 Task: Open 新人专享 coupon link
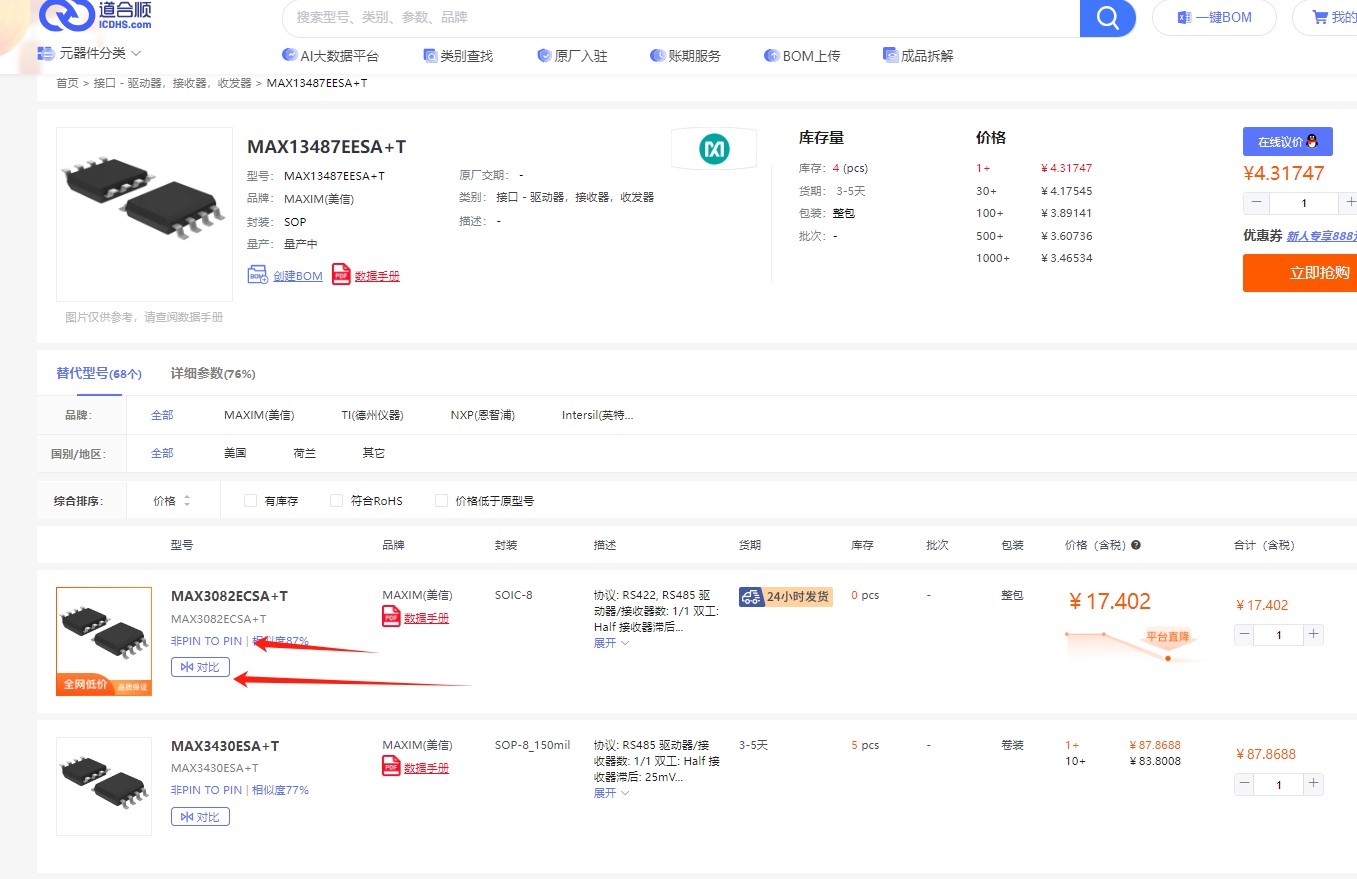[1321, 236]
